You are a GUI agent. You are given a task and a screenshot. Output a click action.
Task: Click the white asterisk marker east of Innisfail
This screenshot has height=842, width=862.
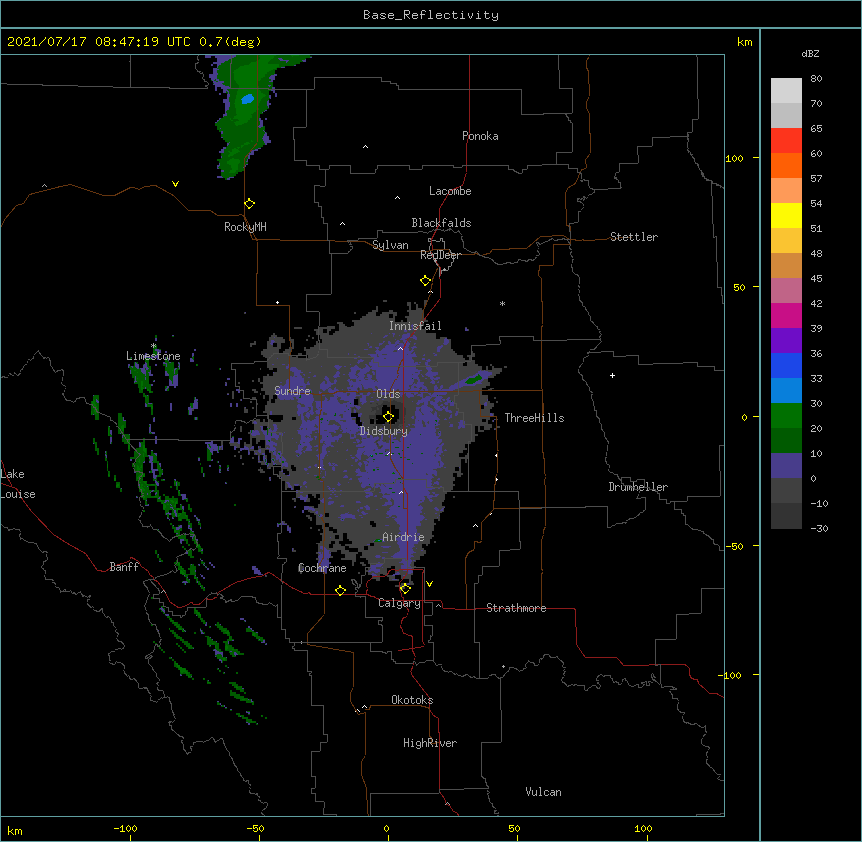502,303
